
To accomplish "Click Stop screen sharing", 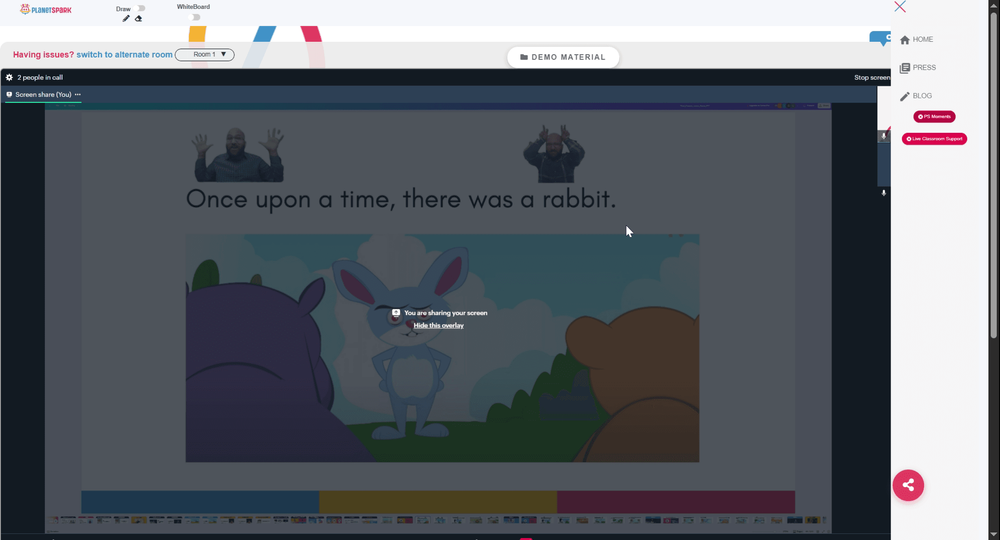I will [x=872, y=77].
